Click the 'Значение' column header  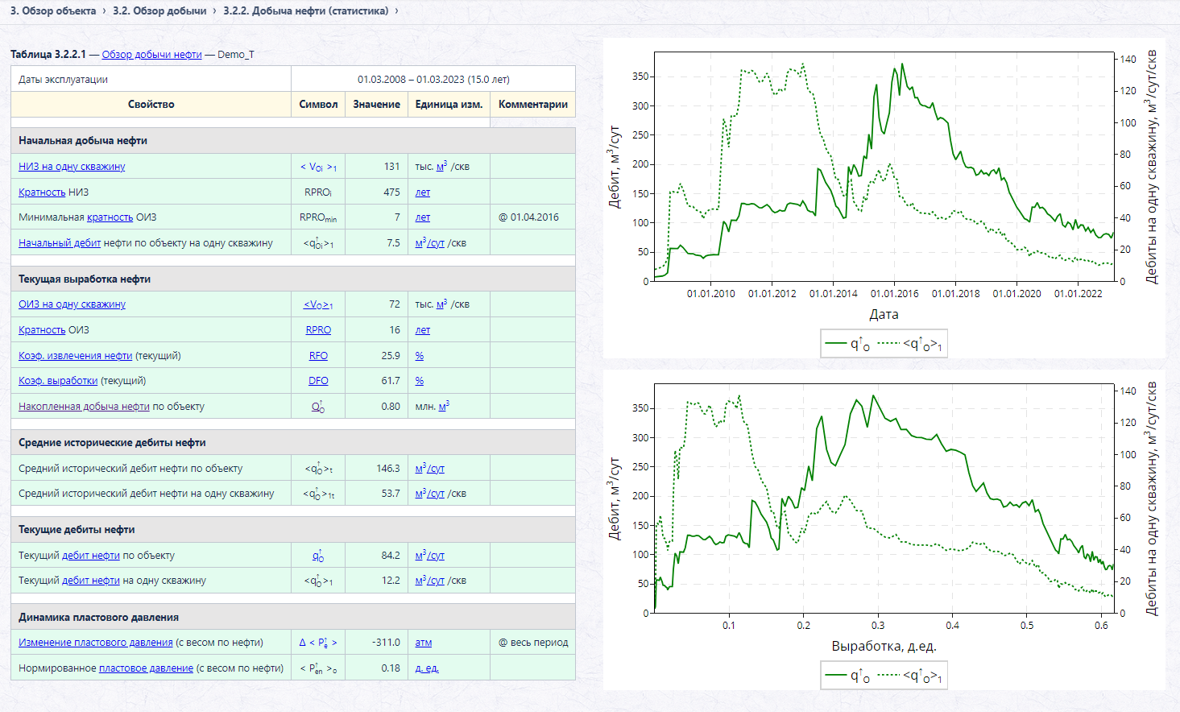(x=376, y=105)
